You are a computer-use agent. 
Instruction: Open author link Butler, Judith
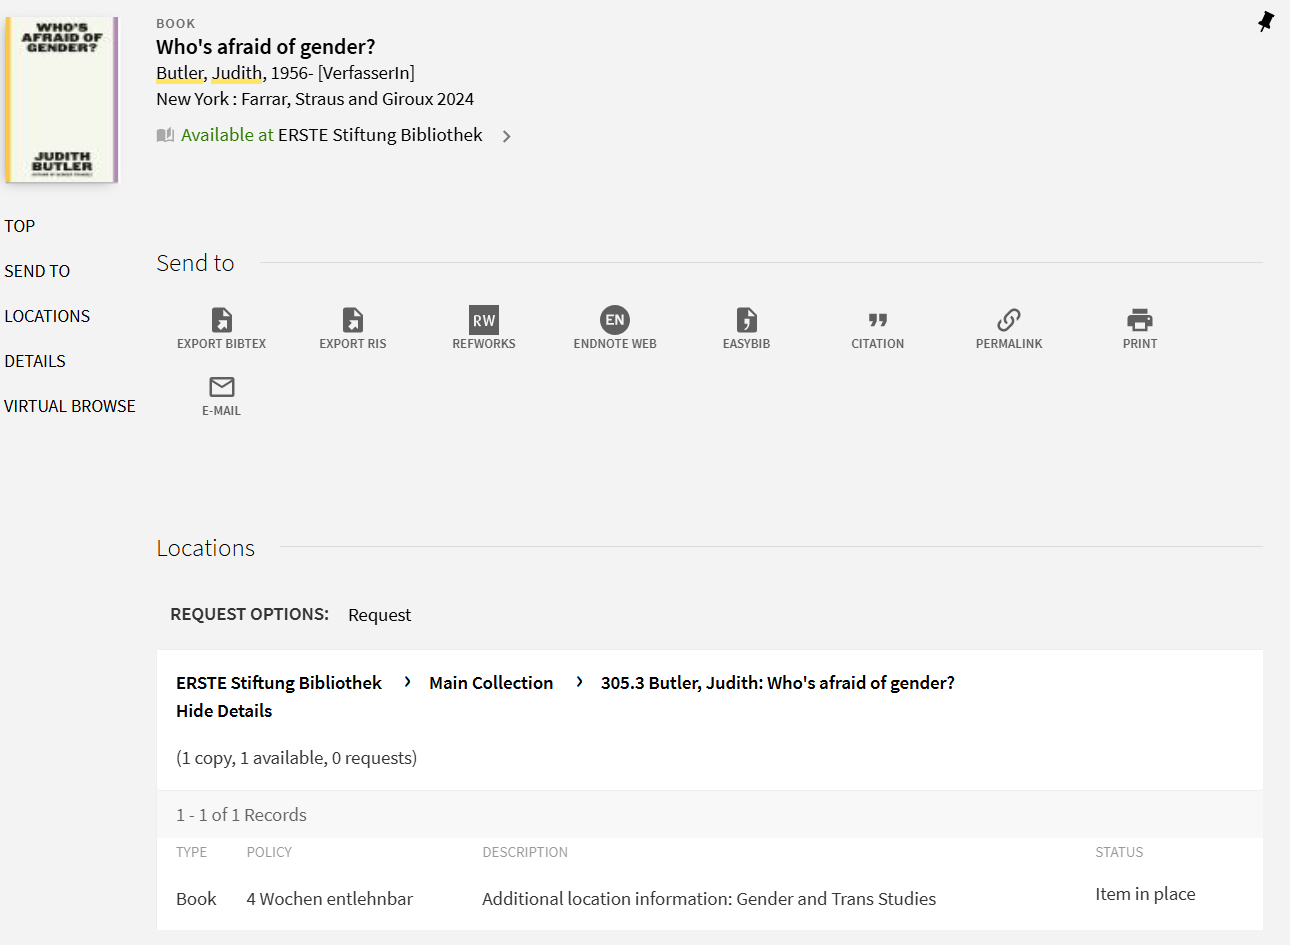click(209, 73)
